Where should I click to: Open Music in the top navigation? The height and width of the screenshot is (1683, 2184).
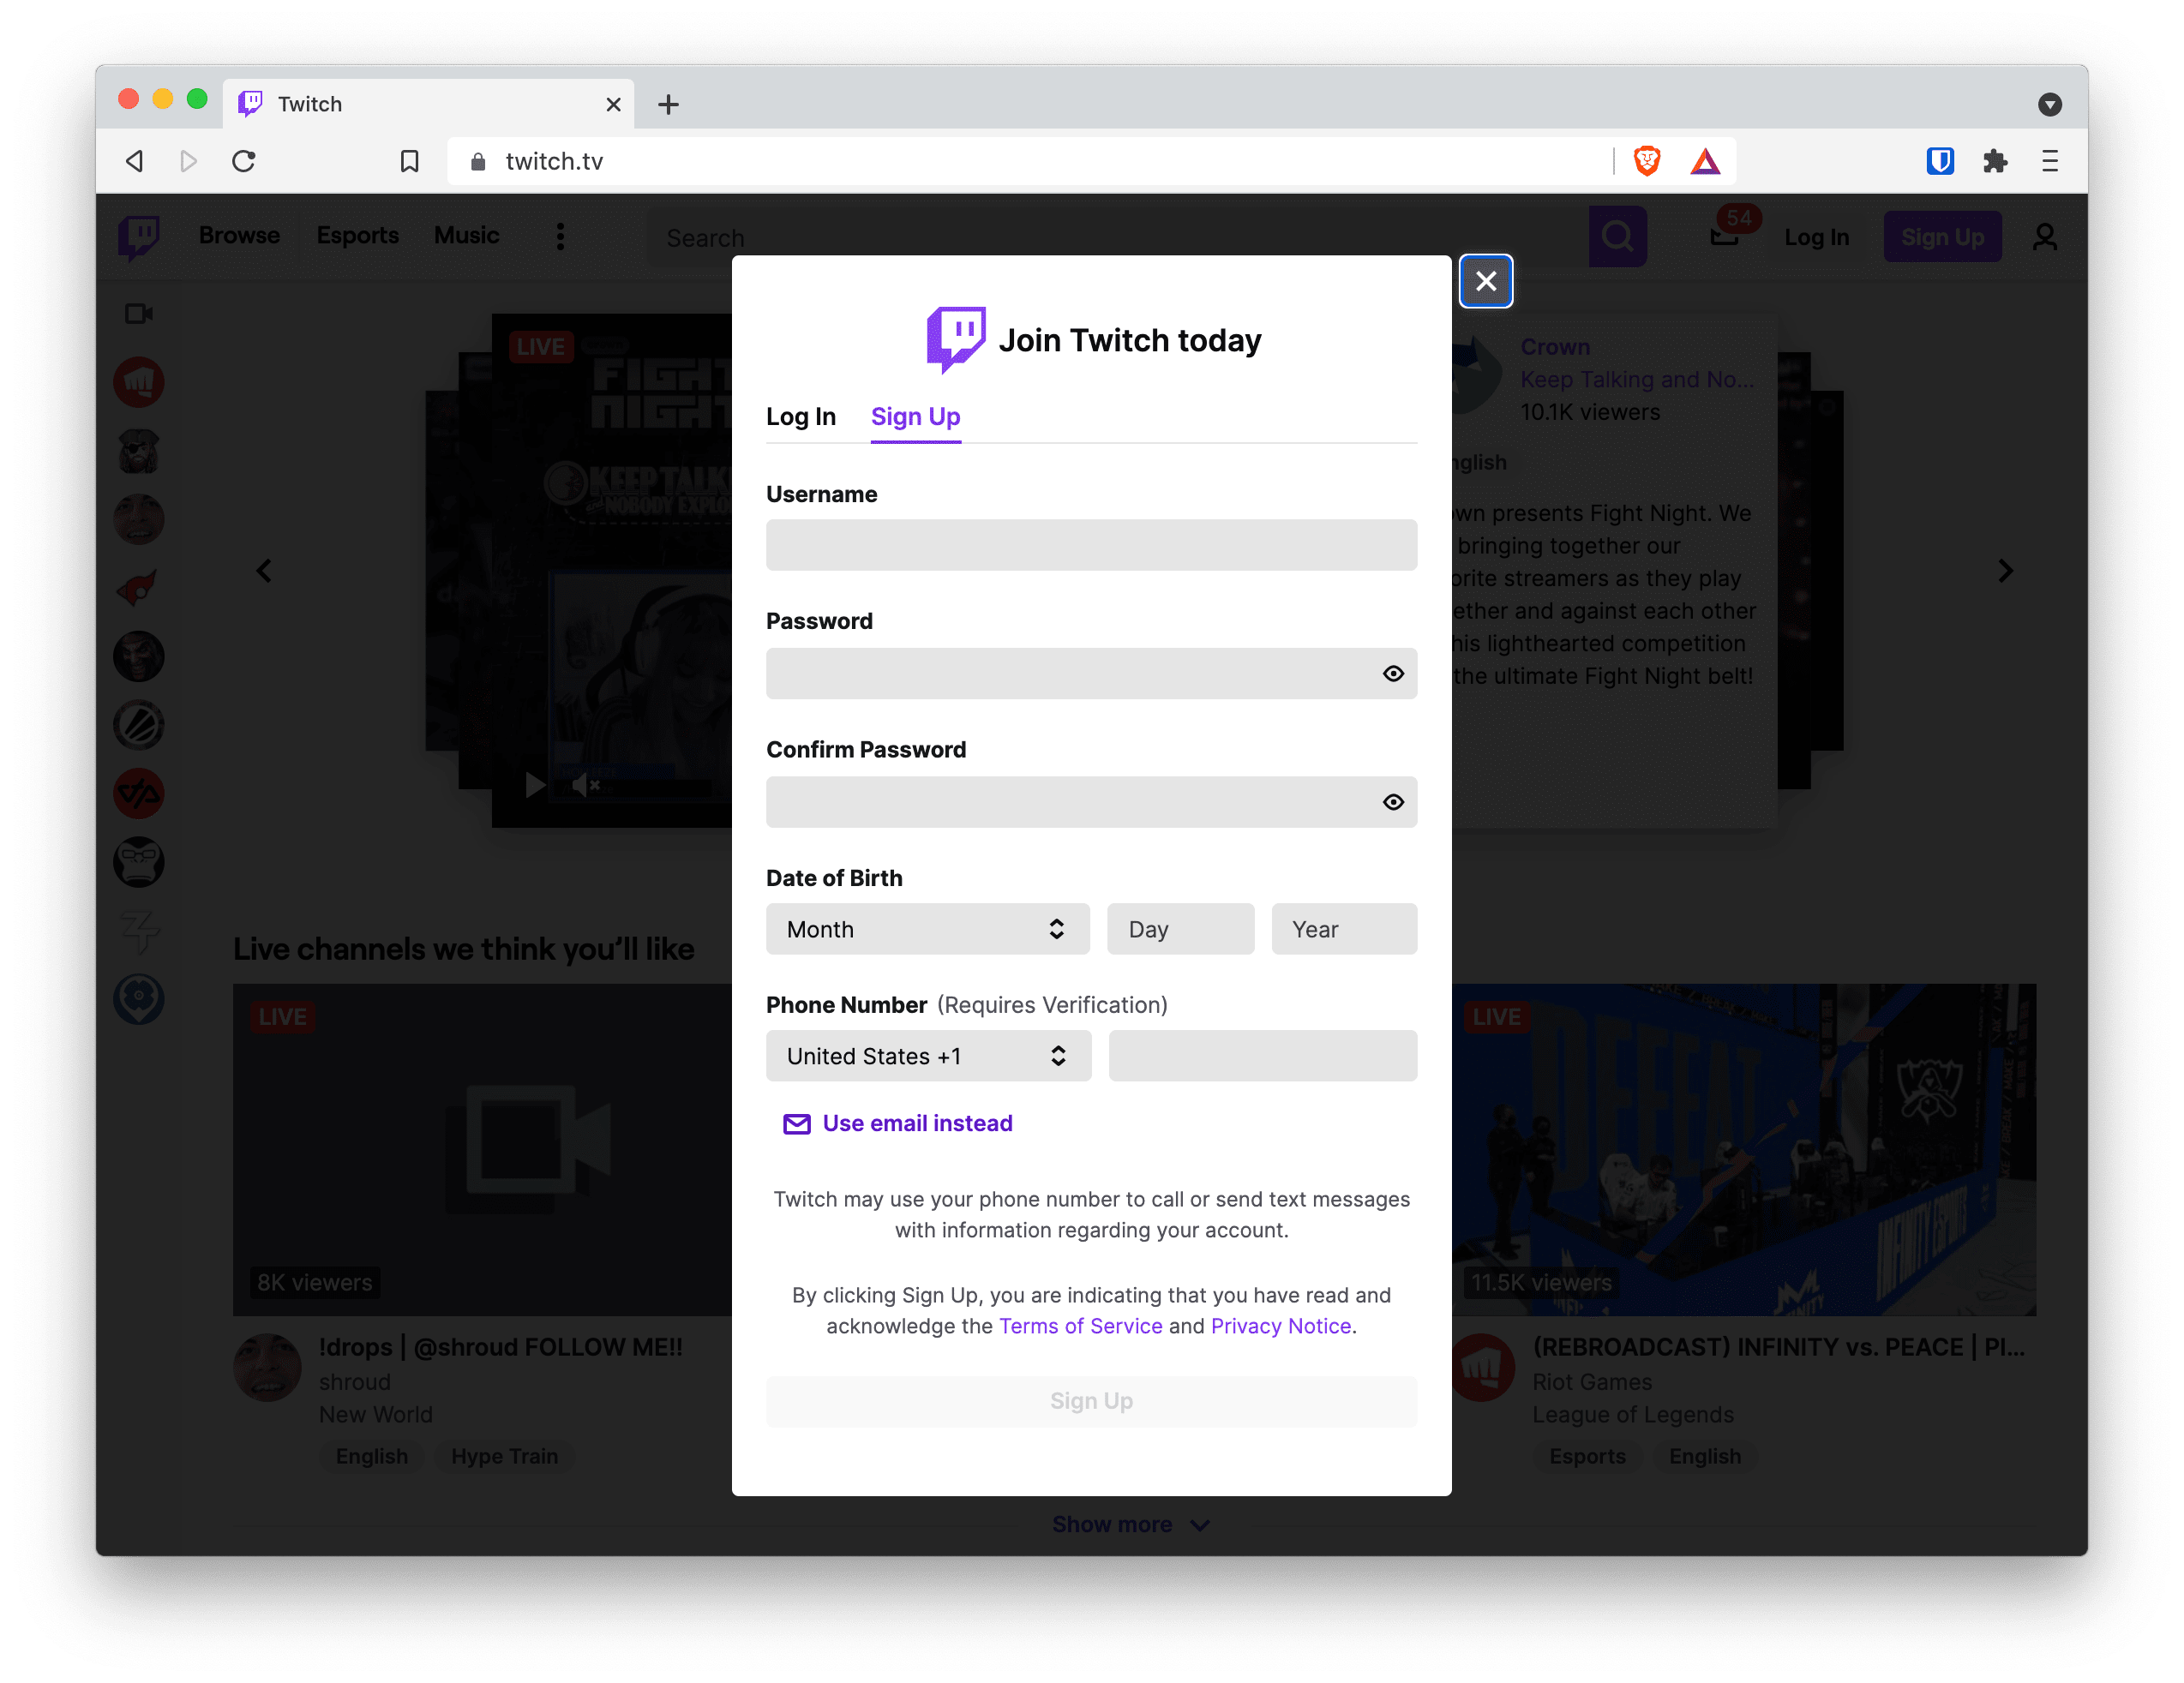point(466,235)
